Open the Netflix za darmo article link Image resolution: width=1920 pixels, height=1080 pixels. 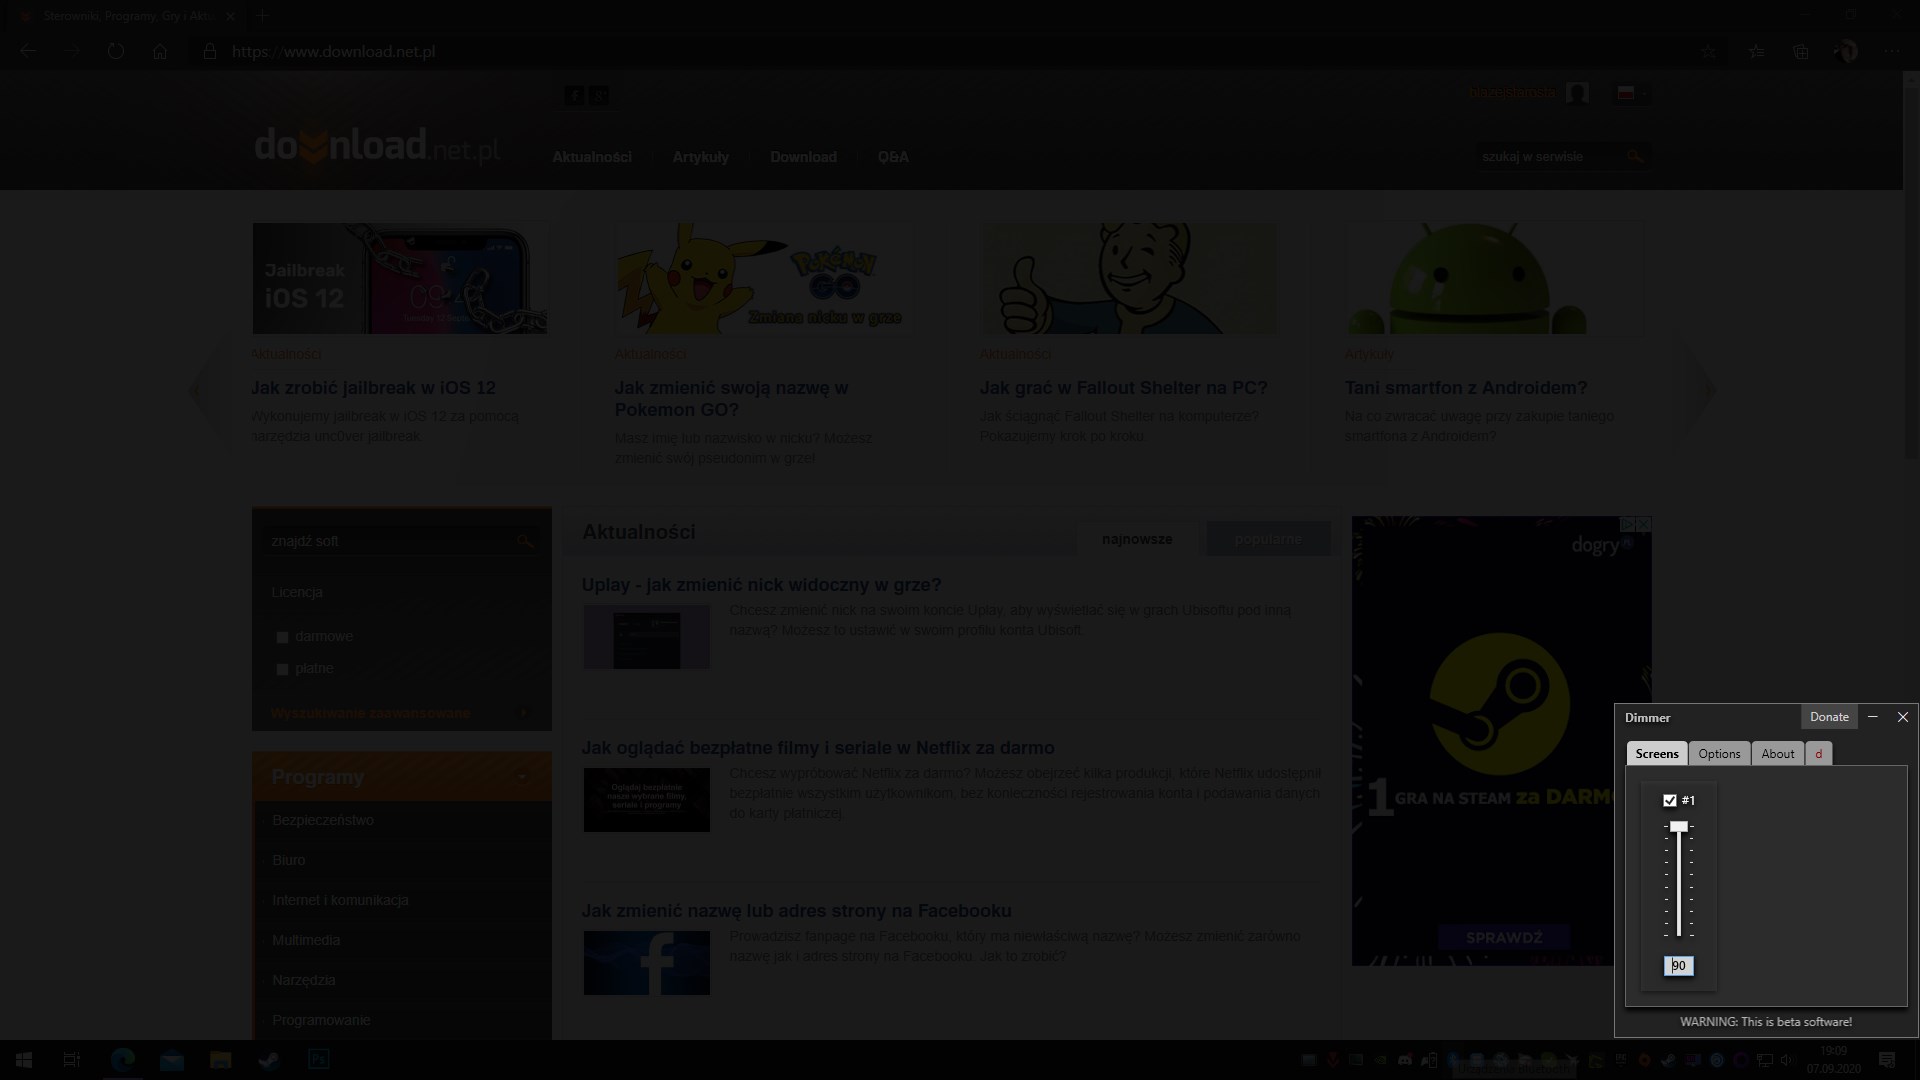point(818,748)
